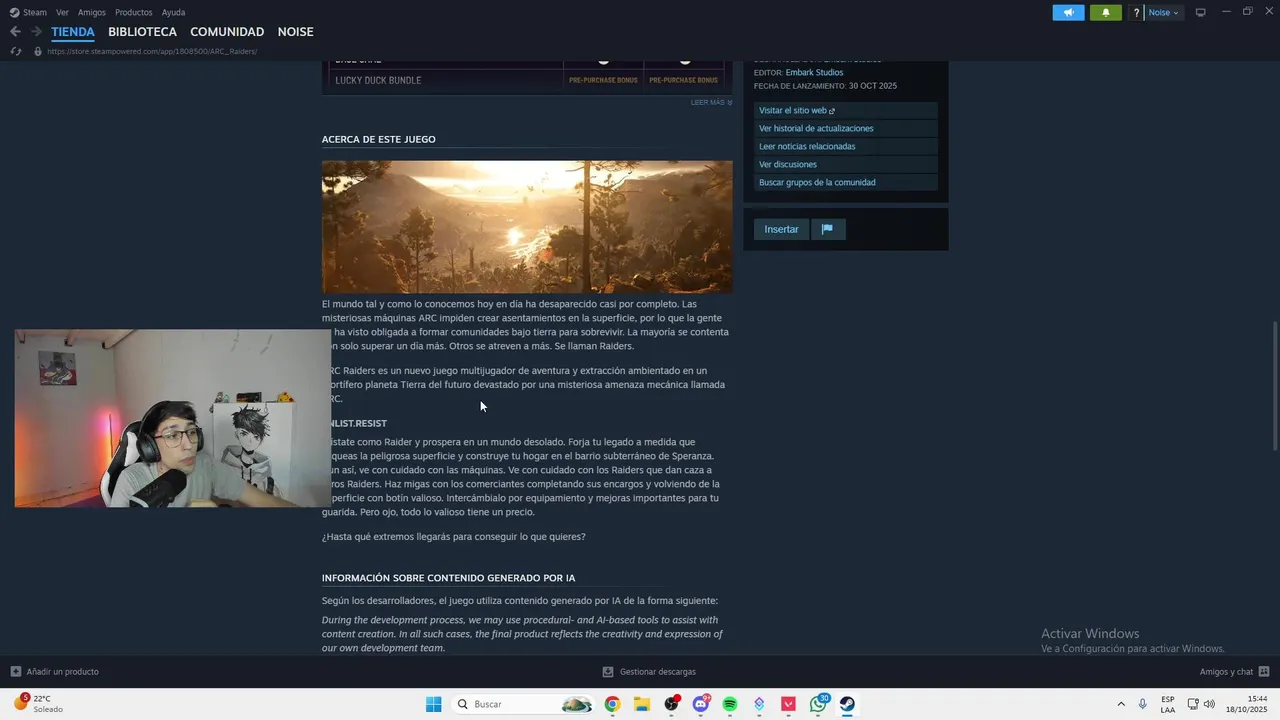Screen dimensions: 1280x720
Task: Click the Gestionar descargas download icon
Action: coord(608,672)
